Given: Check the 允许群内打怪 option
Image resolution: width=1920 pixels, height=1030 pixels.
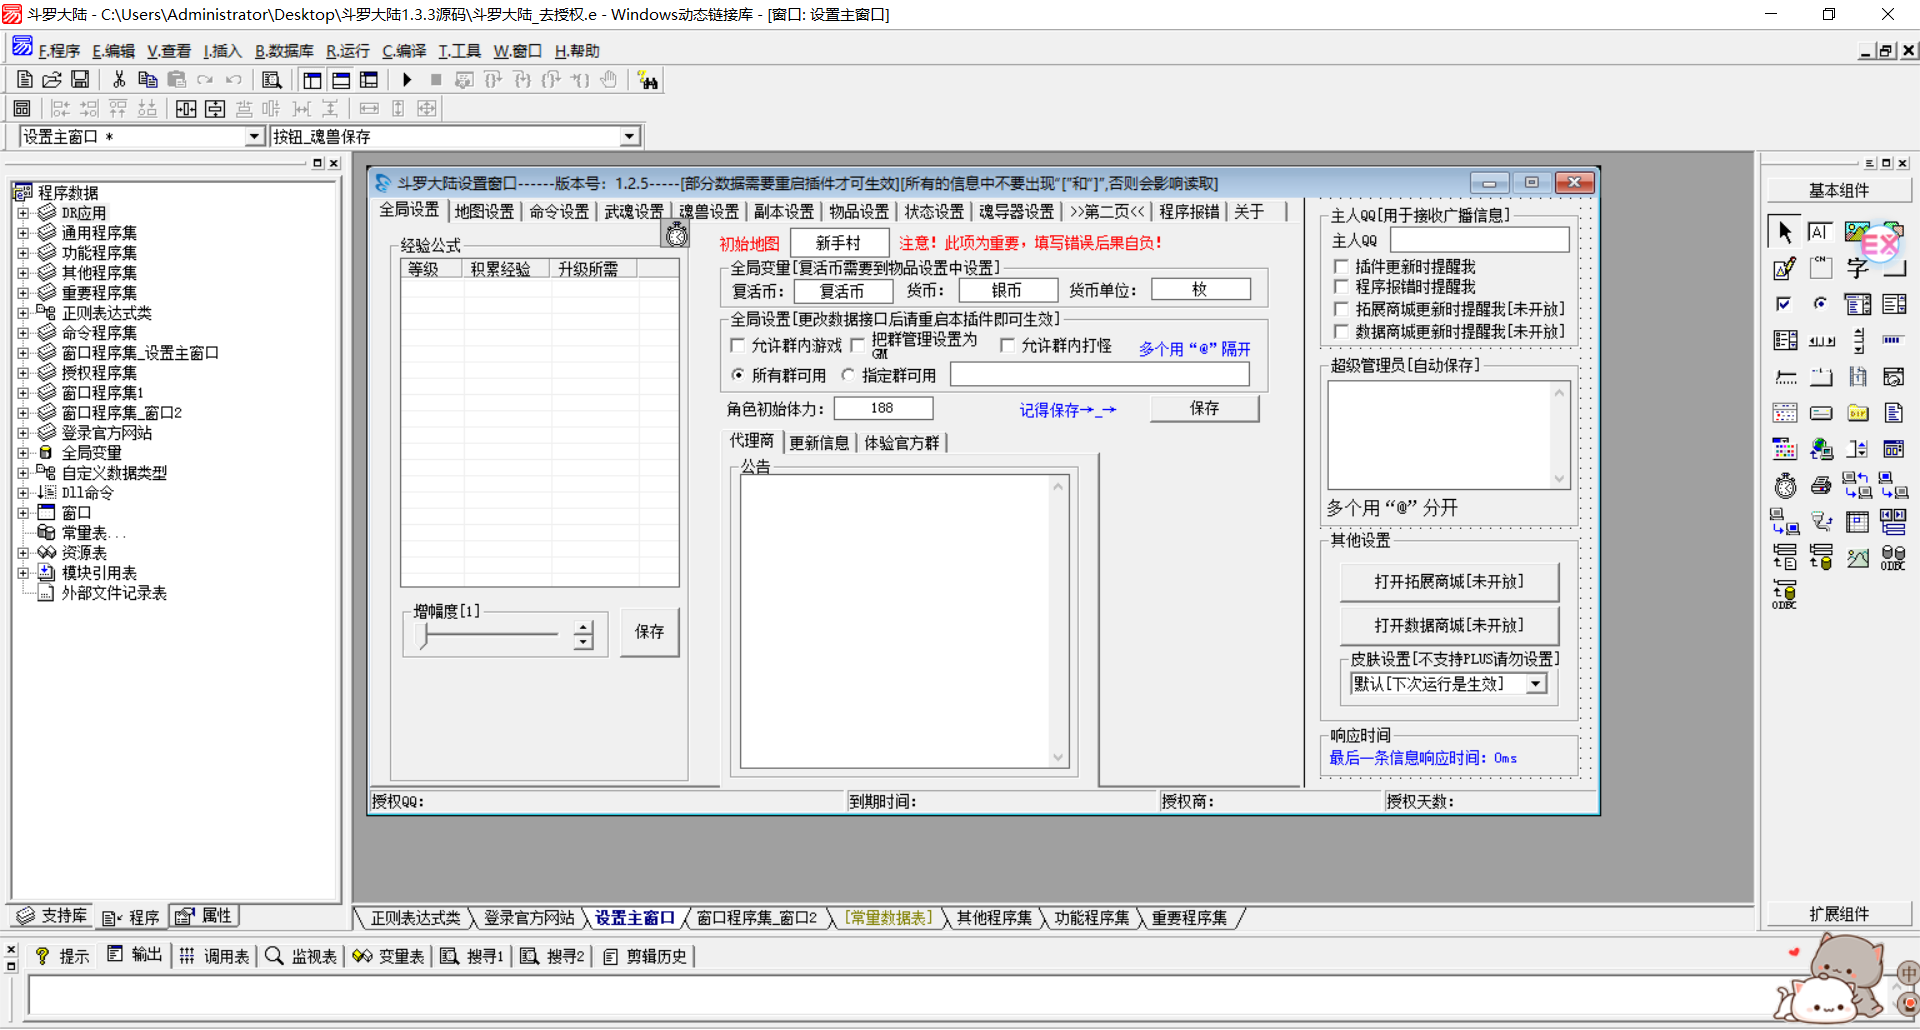Looking at the screenshot, I should click(x=1007, y=346).
